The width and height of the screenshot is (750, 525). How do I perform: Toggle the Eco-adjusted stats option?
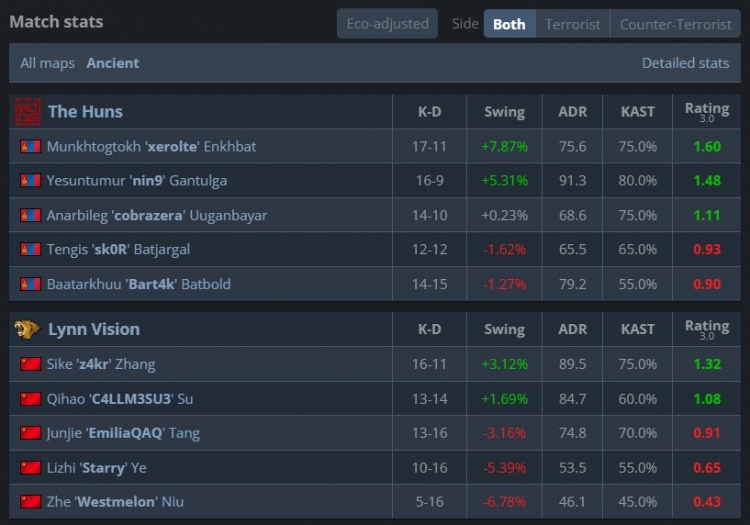coord(387,24)
